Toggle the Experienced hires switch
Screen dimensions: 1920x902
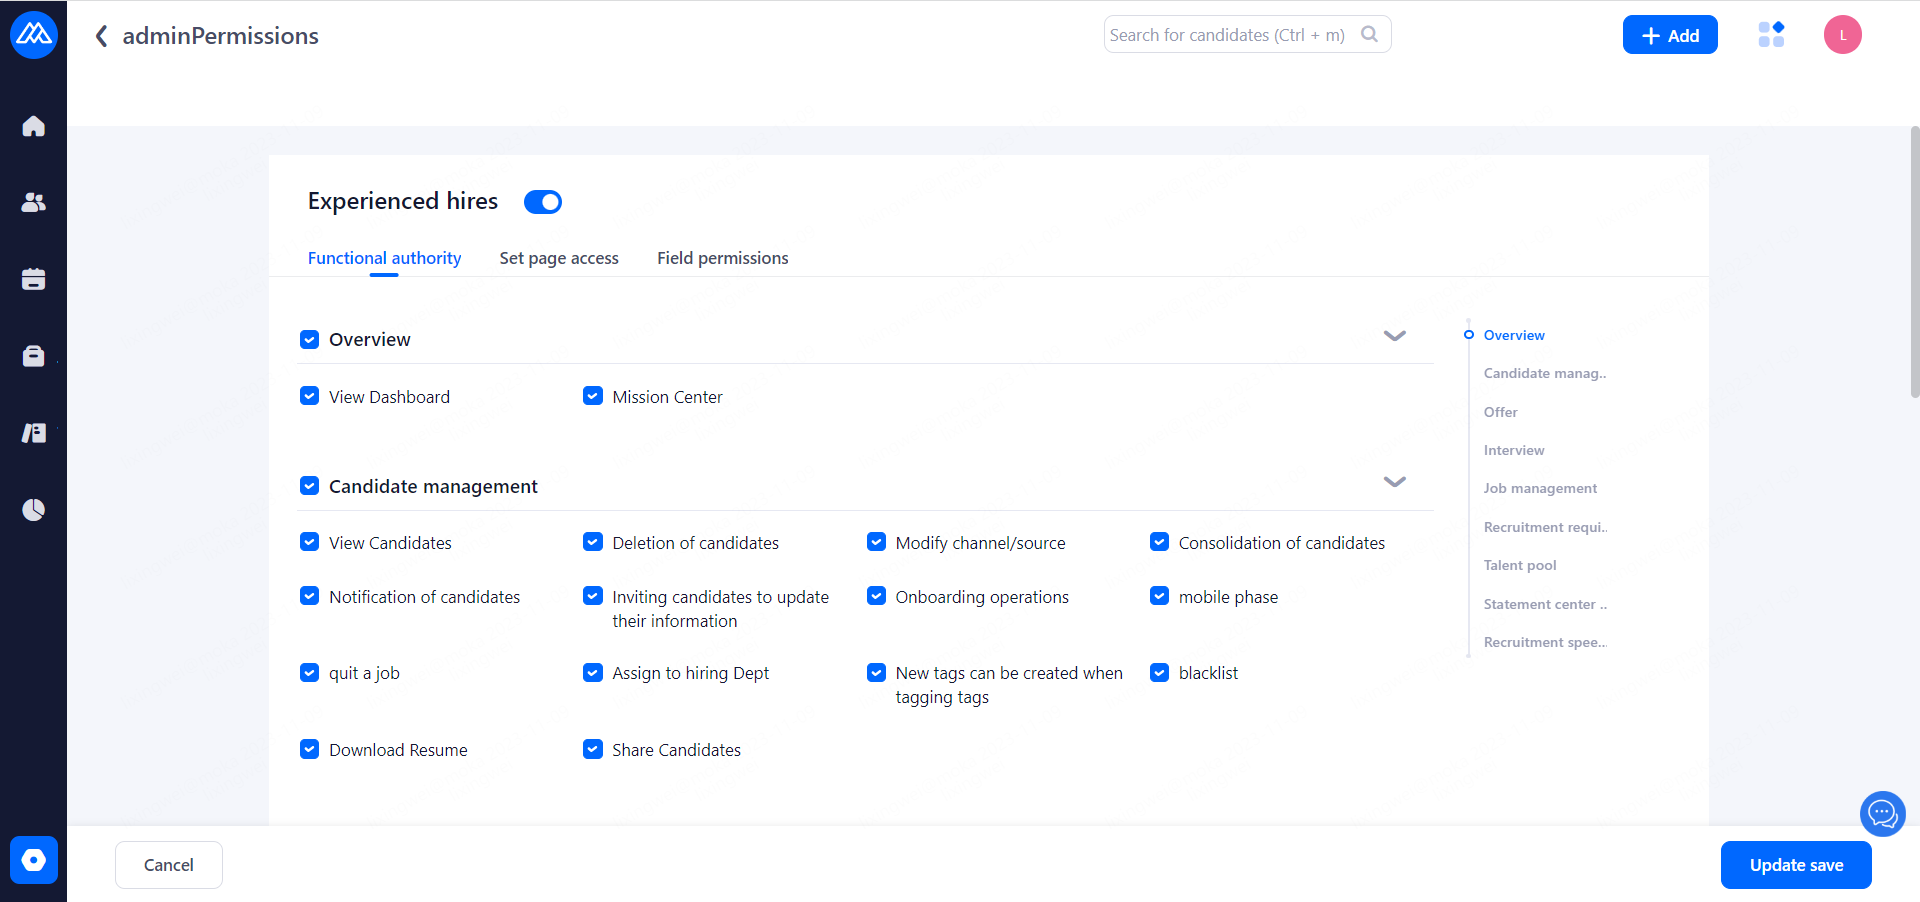tap(543, 202)
